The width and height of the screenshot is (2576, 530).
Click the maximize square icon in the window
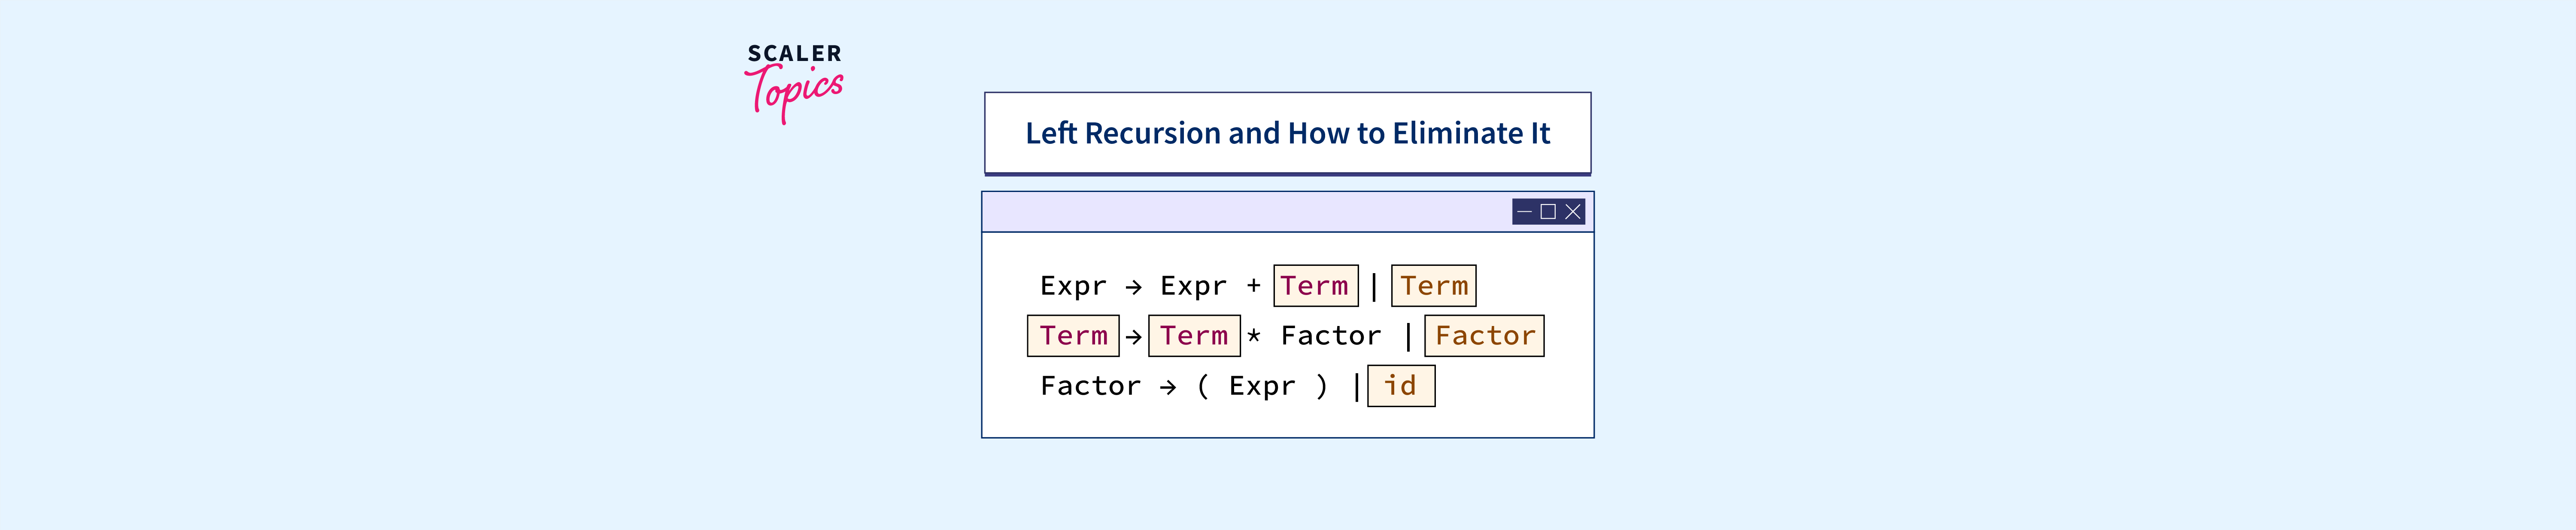[1548, 212]
